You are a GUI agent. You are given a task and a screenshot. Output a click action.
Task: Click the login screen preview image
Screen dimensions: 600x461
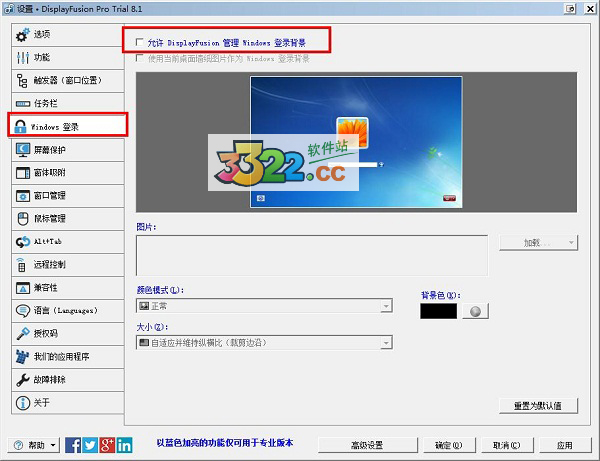356,142
